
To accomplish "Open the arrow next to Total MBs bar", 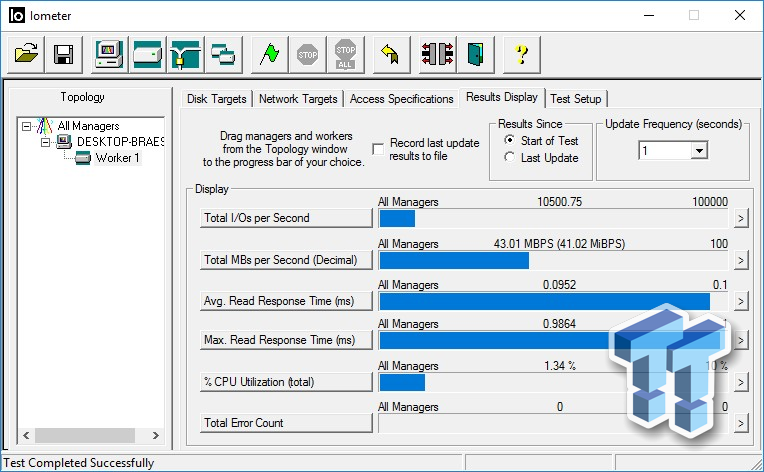I will 741,261.
